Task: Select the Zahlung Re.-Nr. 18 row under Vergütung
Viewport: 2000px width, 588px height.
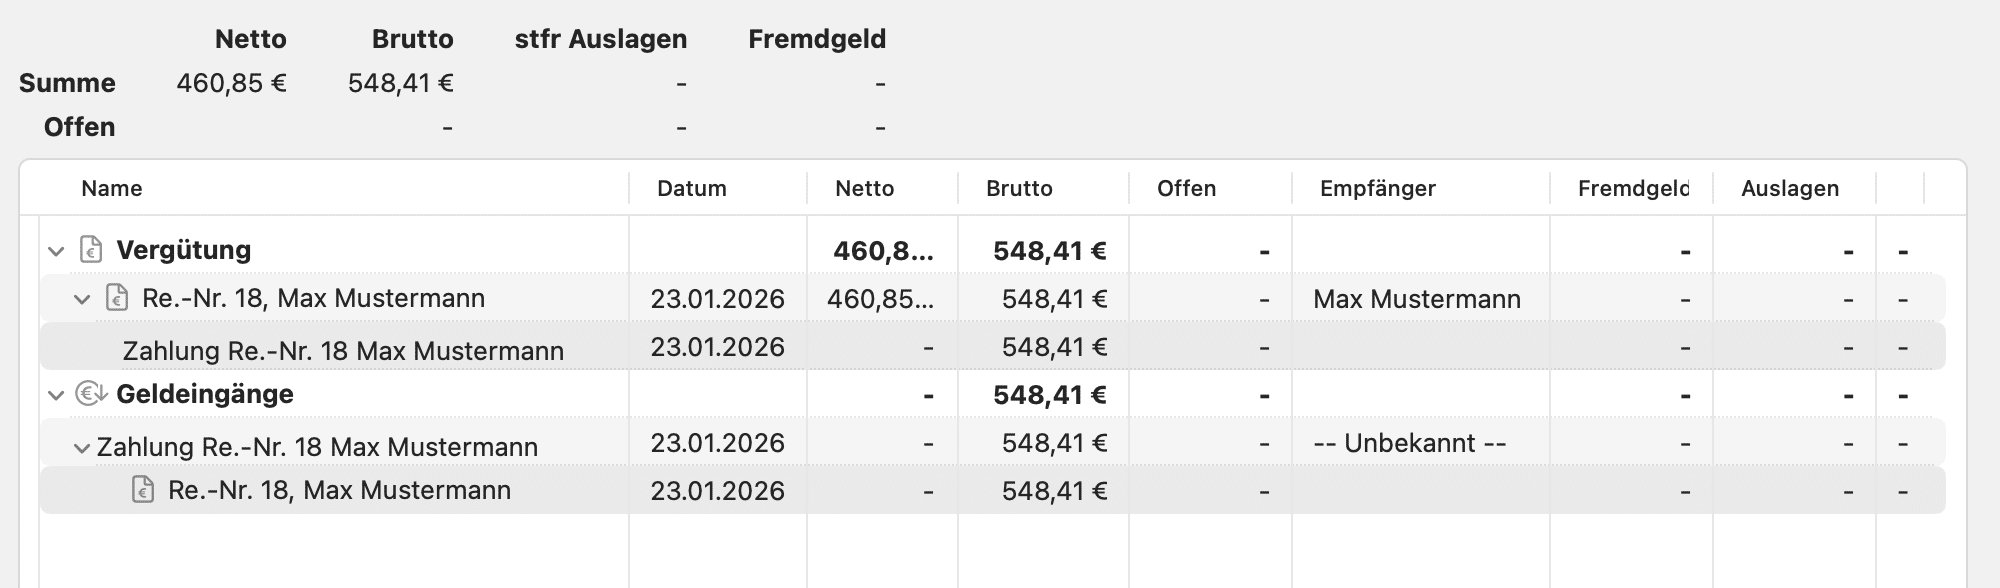Action: coord(343,351)
